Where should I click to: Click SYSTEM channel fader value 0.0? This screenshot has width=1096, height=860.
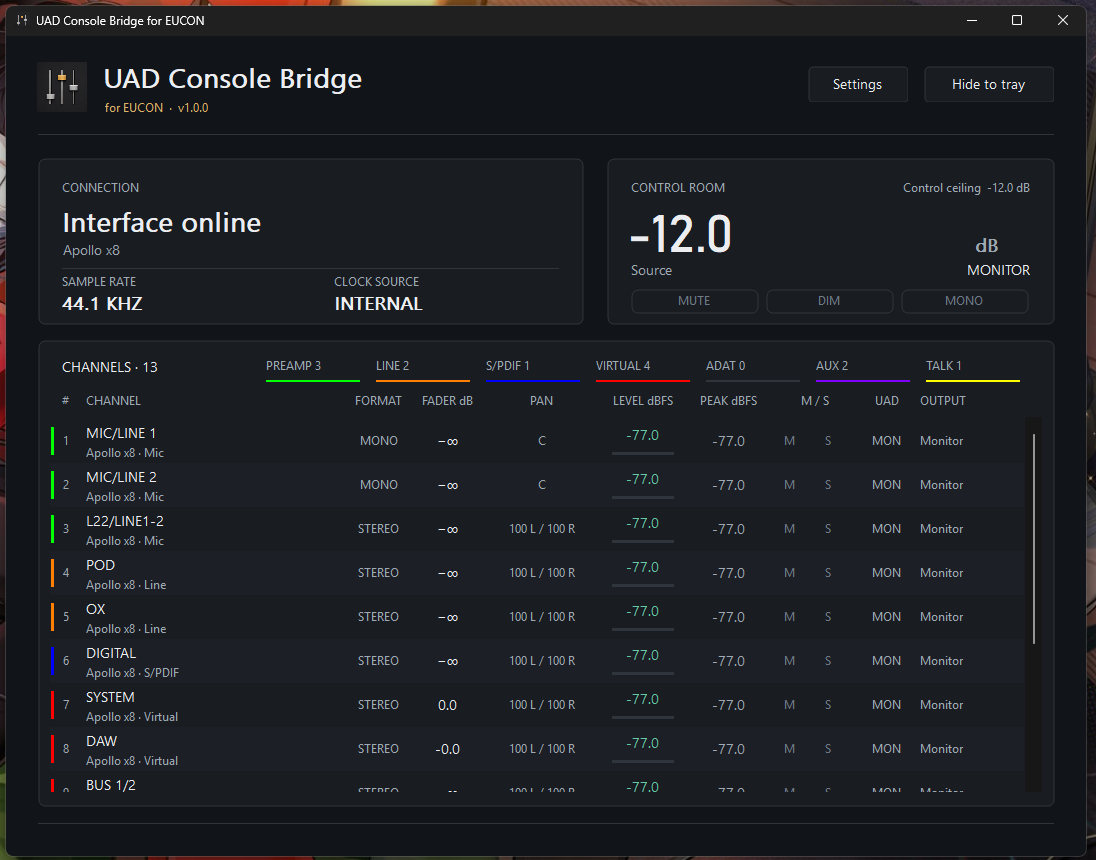coord(447,705)
